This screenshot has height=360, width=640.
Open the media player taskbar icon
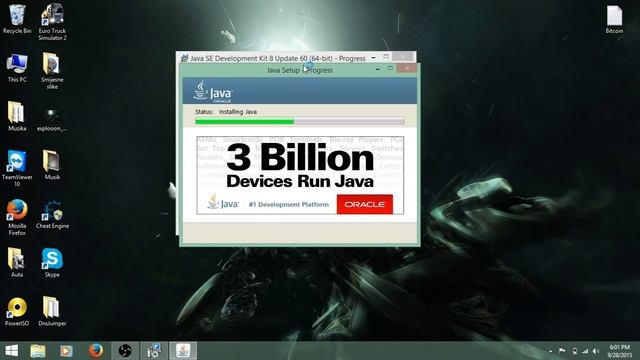point(66,351)
